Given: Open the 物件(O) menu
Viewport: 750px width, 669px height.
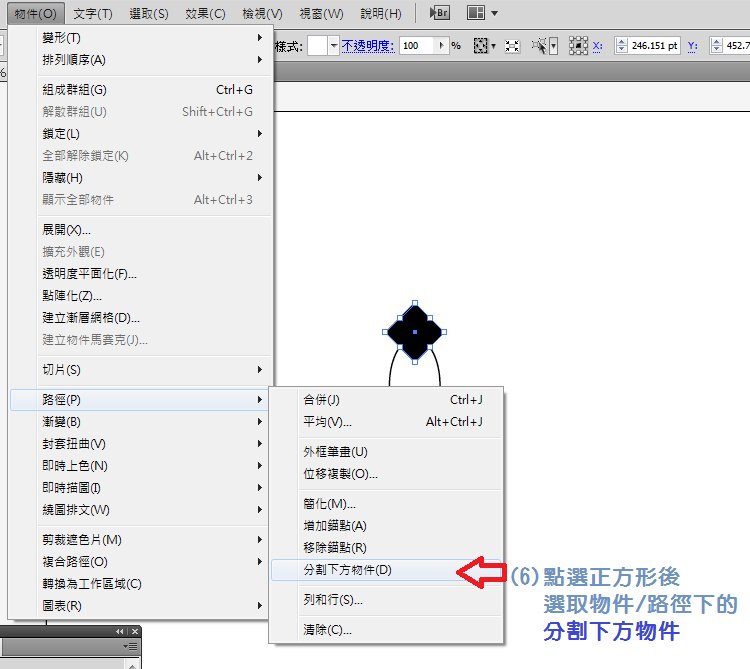Looking at the screenshot, I should (x=35, y=14).
